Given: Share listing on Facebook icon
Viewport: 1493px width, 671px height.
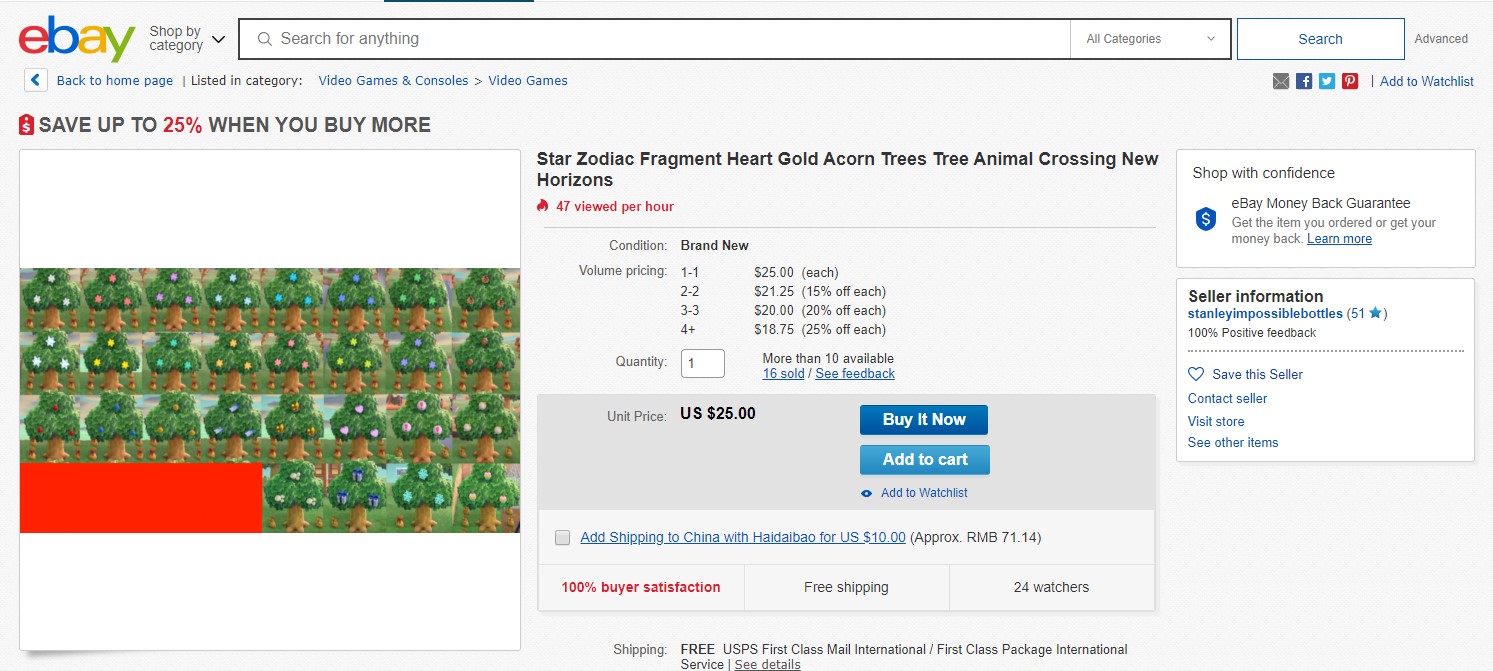Looking at the screenshot, I should (x=1304, y=81).
